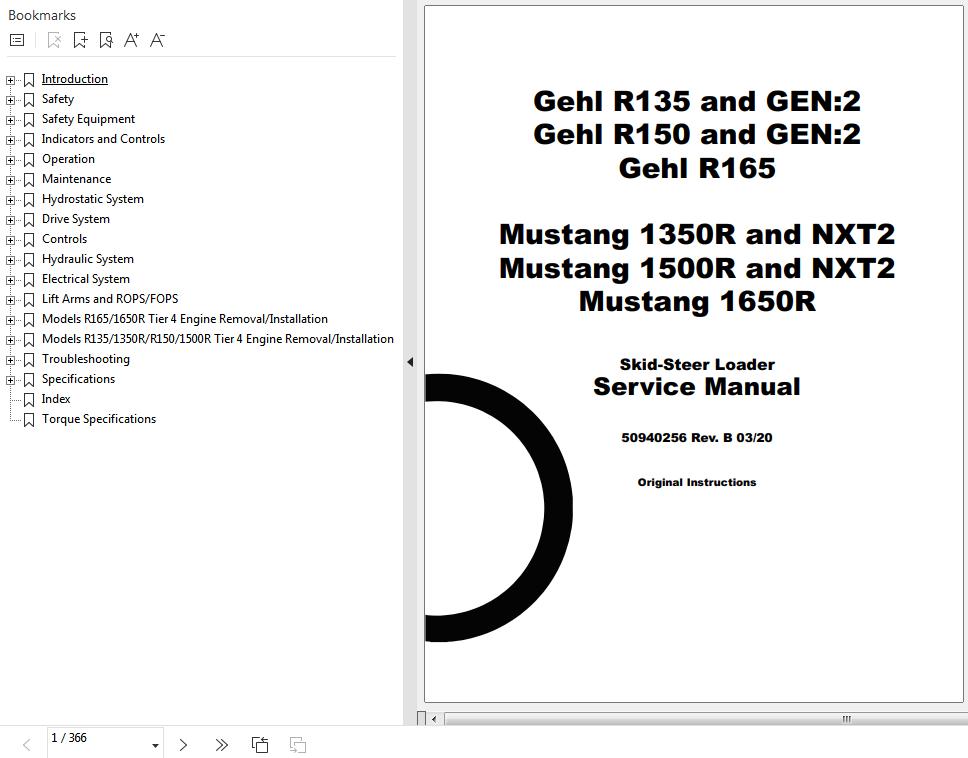The height and width of the screenshot is (758, 968).
Task: Expand Models R135/1350R/R150/1500R Tier 4 node
Action: pos(10,340)
